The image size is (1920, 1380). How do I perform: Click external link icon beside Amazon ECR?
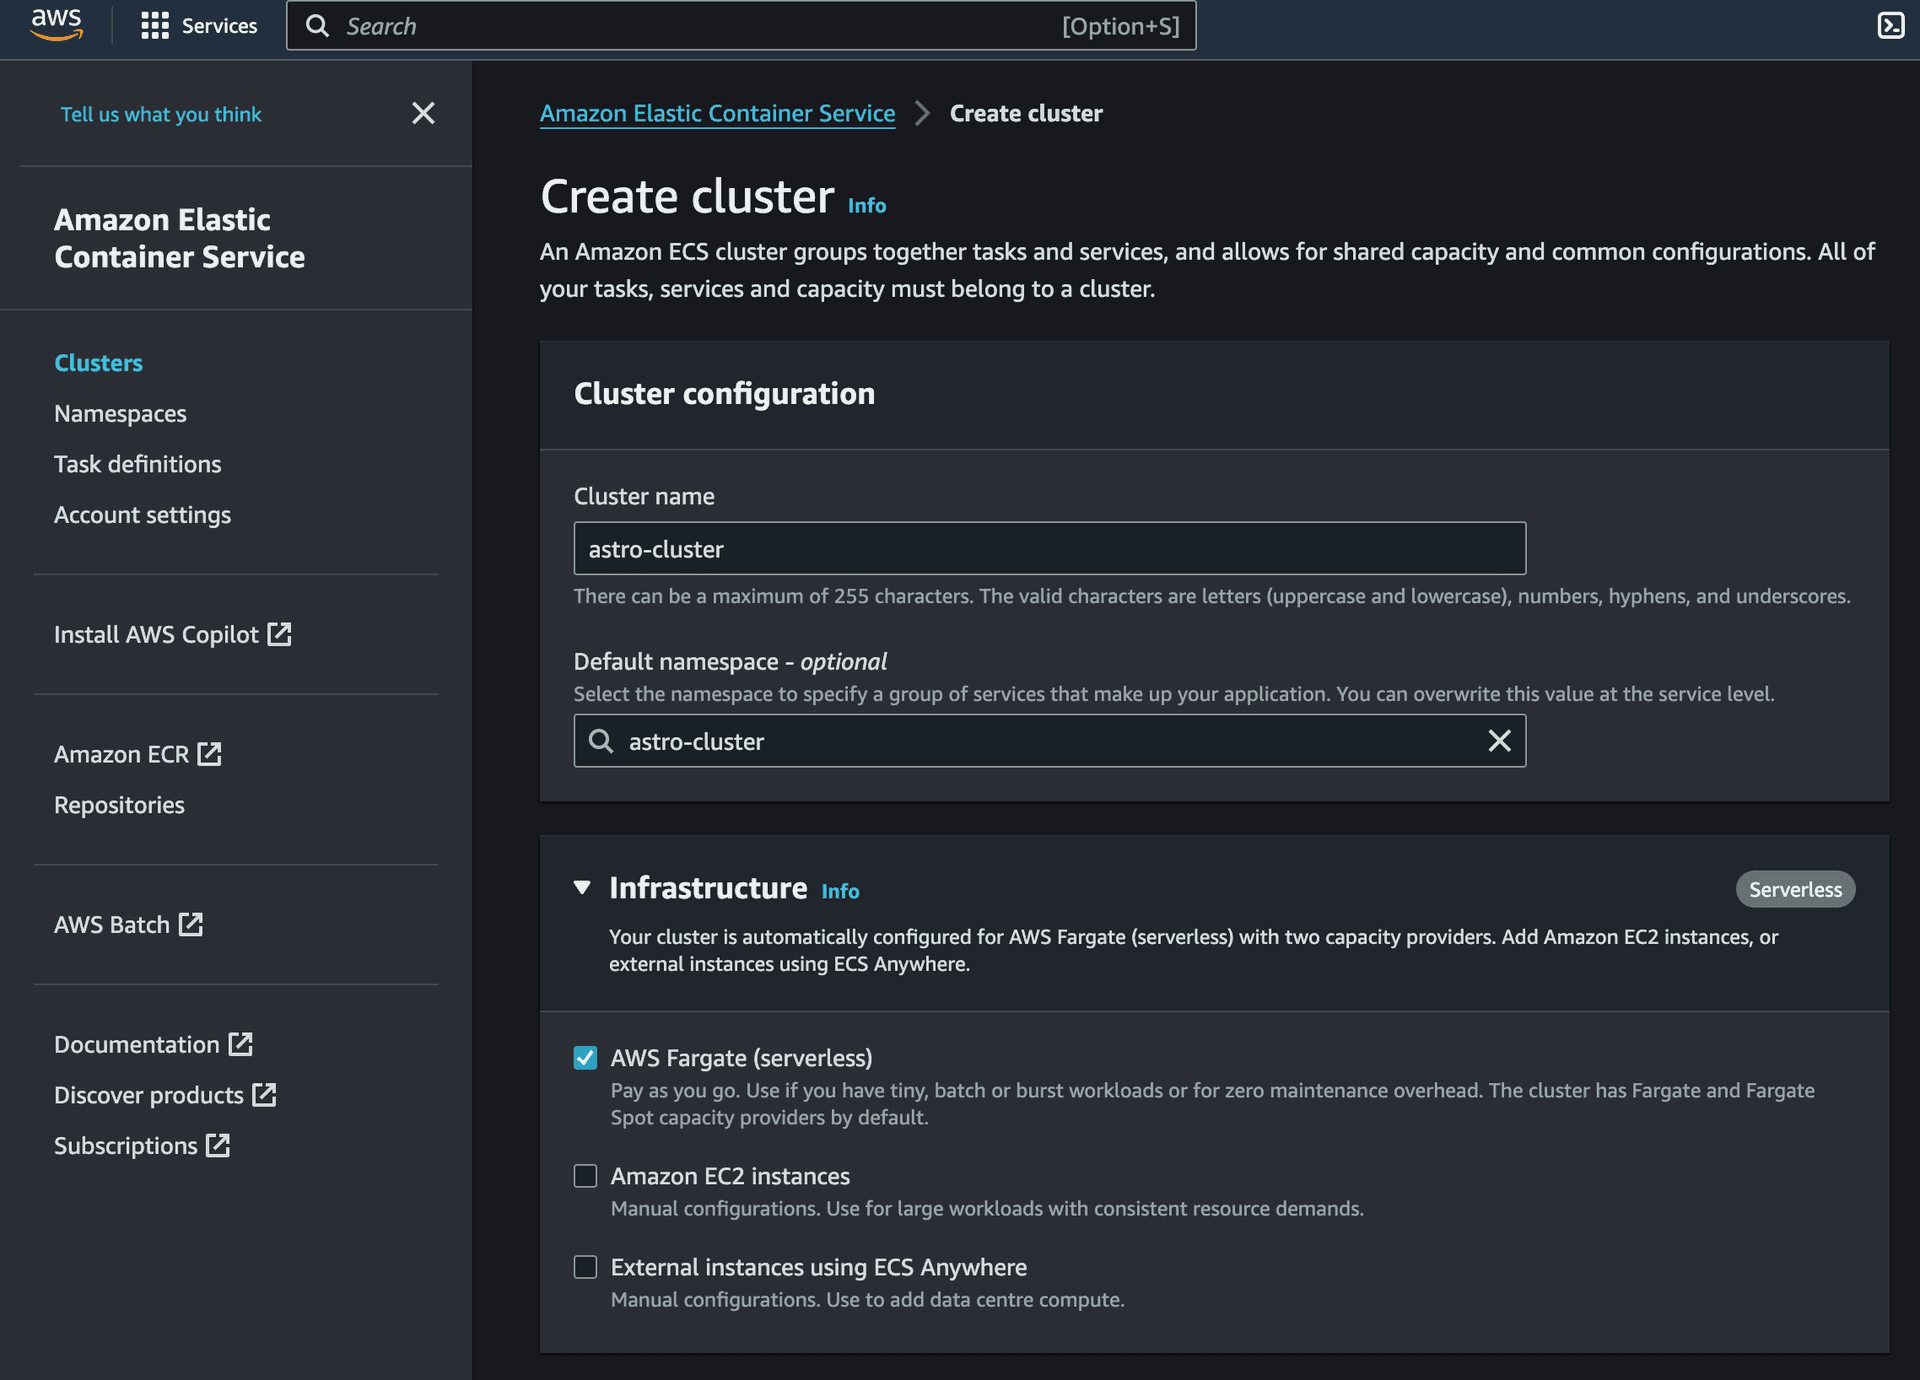pyautogui.click(x=209, y=754)
